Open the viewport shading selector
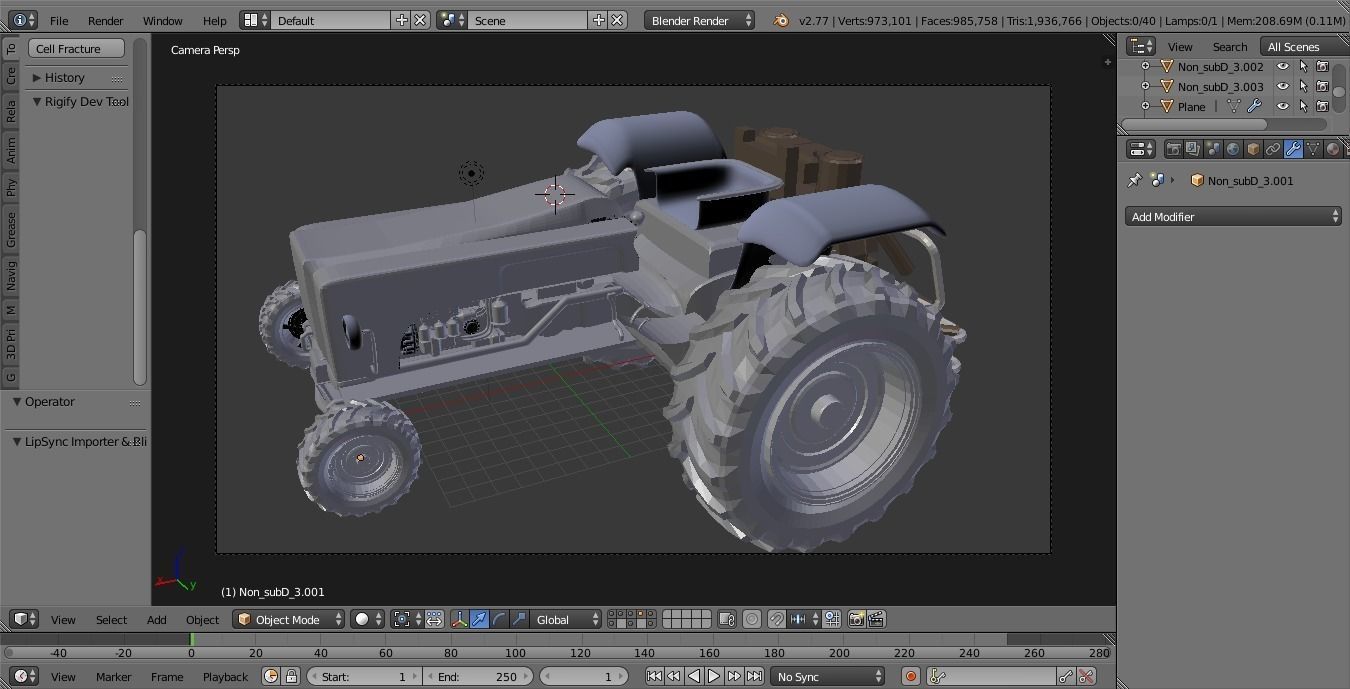Image resolution: width=1350 pixels, height=689 pixels. pyautogui.click(x=367, y=619)
